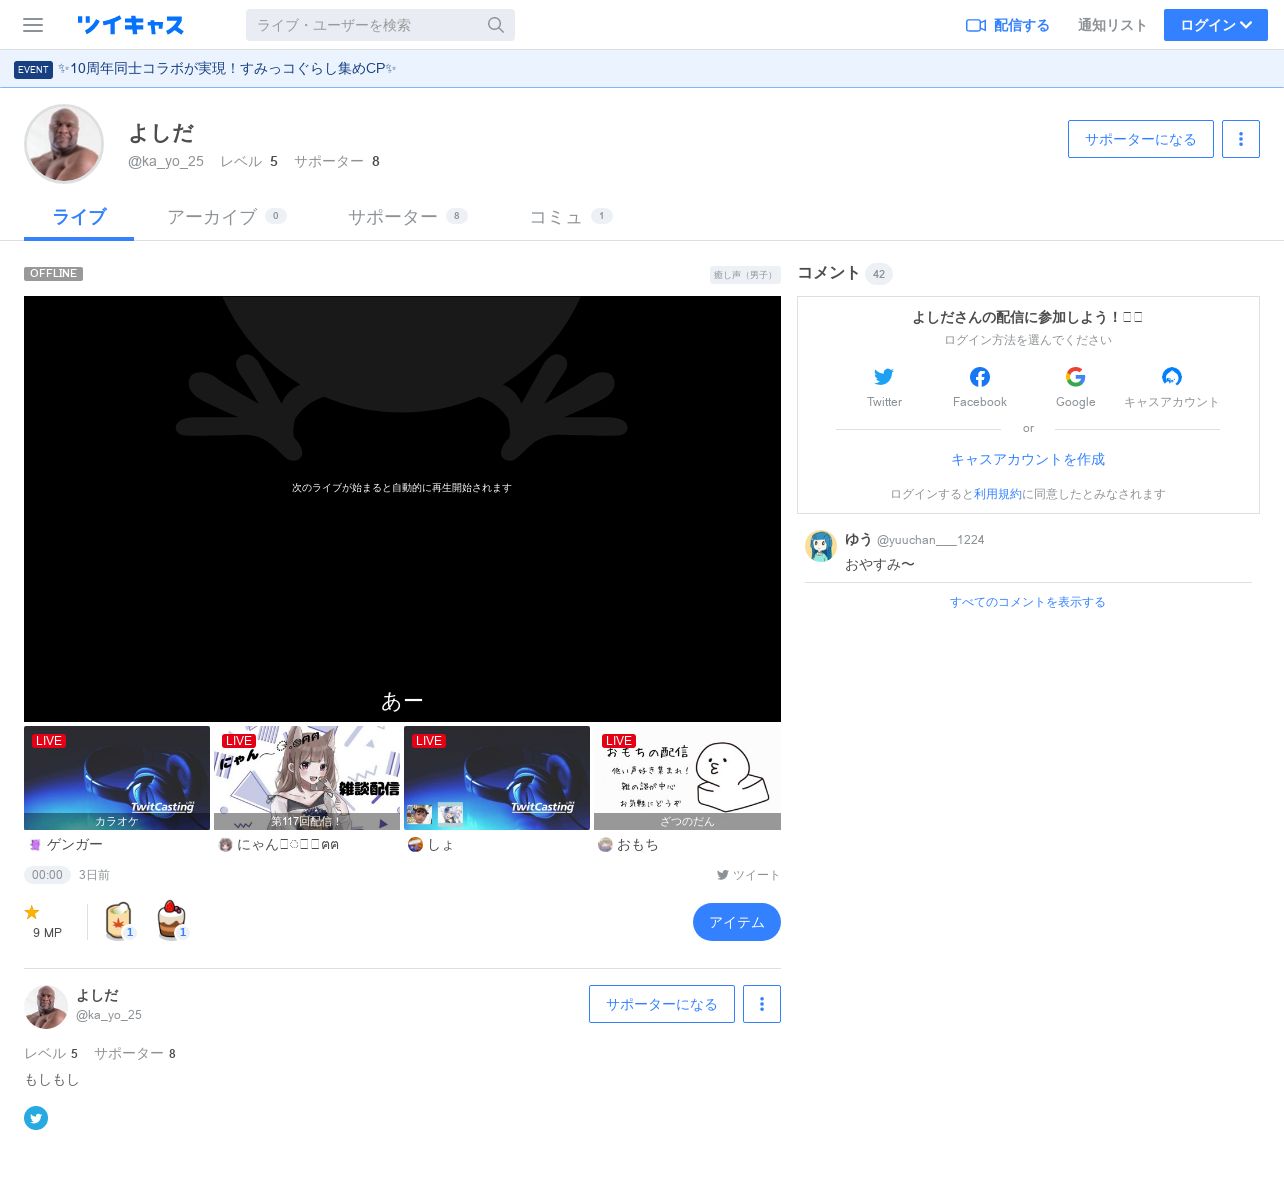The image size is (1284, 1203).
Task: Select the tea cup gift item
Action: pos(119,920)
